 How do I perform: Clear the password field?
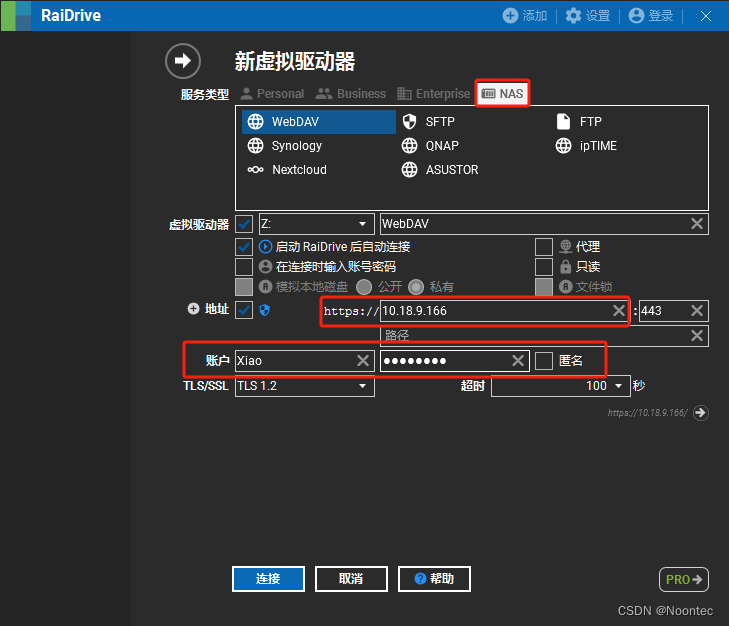(518, 360)
